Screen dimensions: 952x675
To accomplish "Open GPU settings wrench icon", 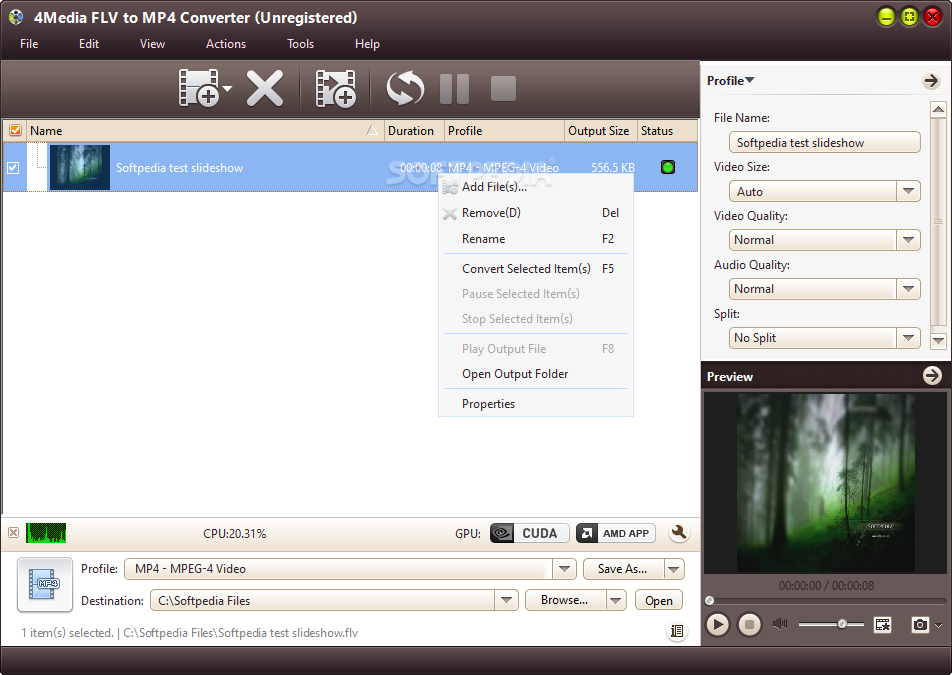I will pyautogui.click(x=679, y=532).
